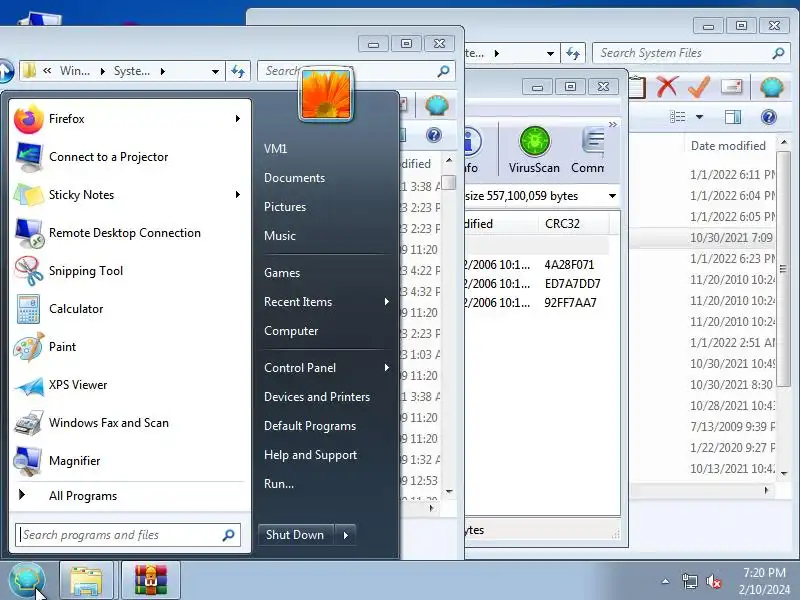
Task: Expand WinRAR toolbar overflow chevron
Action: coord(613,124)
